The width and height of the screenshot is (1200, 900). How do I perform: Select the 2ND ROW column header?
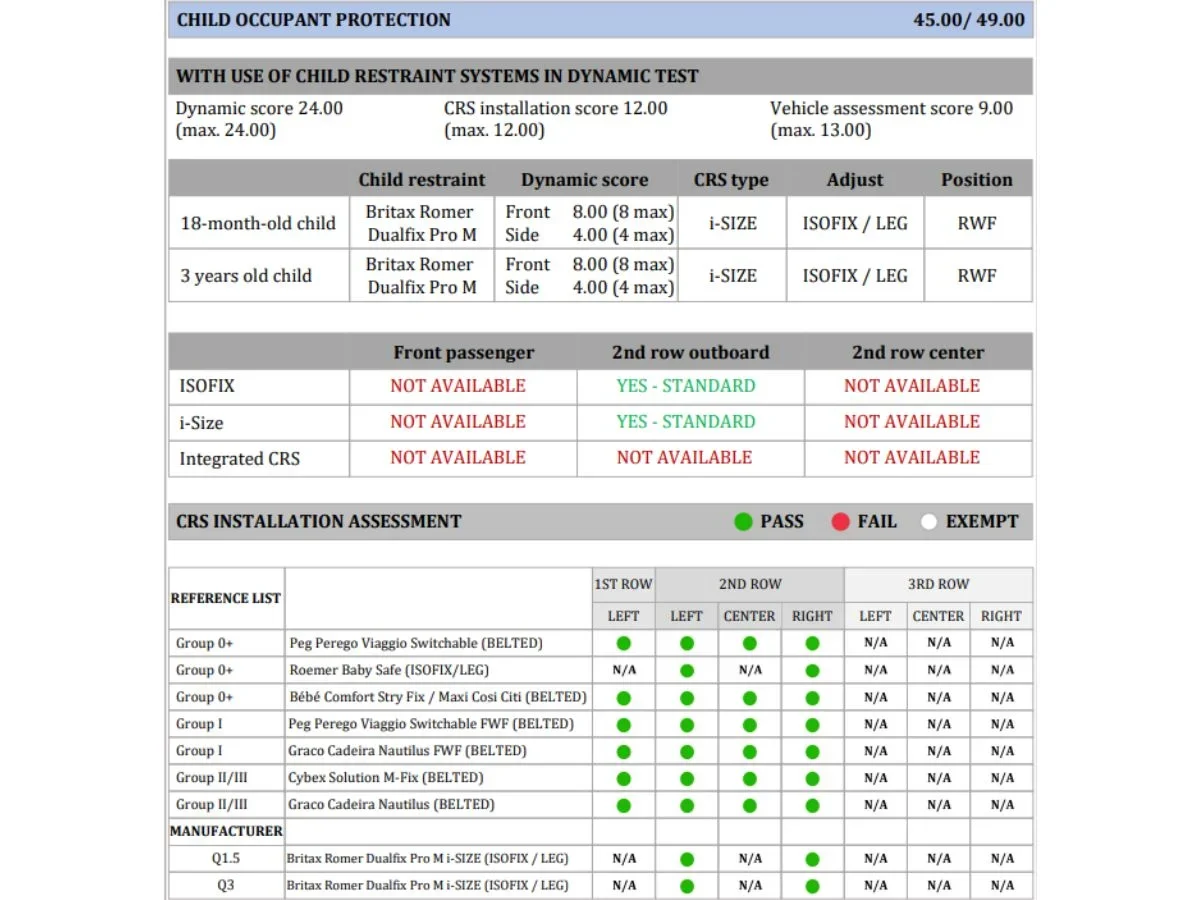[749, 584]
